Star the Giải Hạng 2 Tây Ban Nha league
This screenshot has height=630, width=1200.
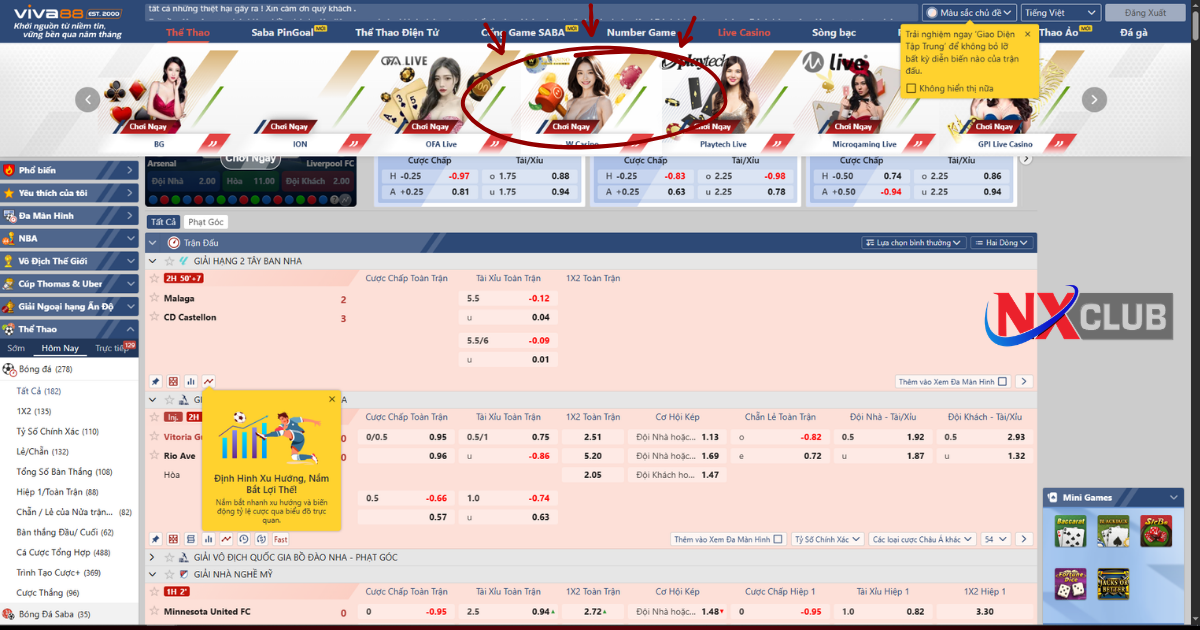pyautogui.click(x=169, y=261)
